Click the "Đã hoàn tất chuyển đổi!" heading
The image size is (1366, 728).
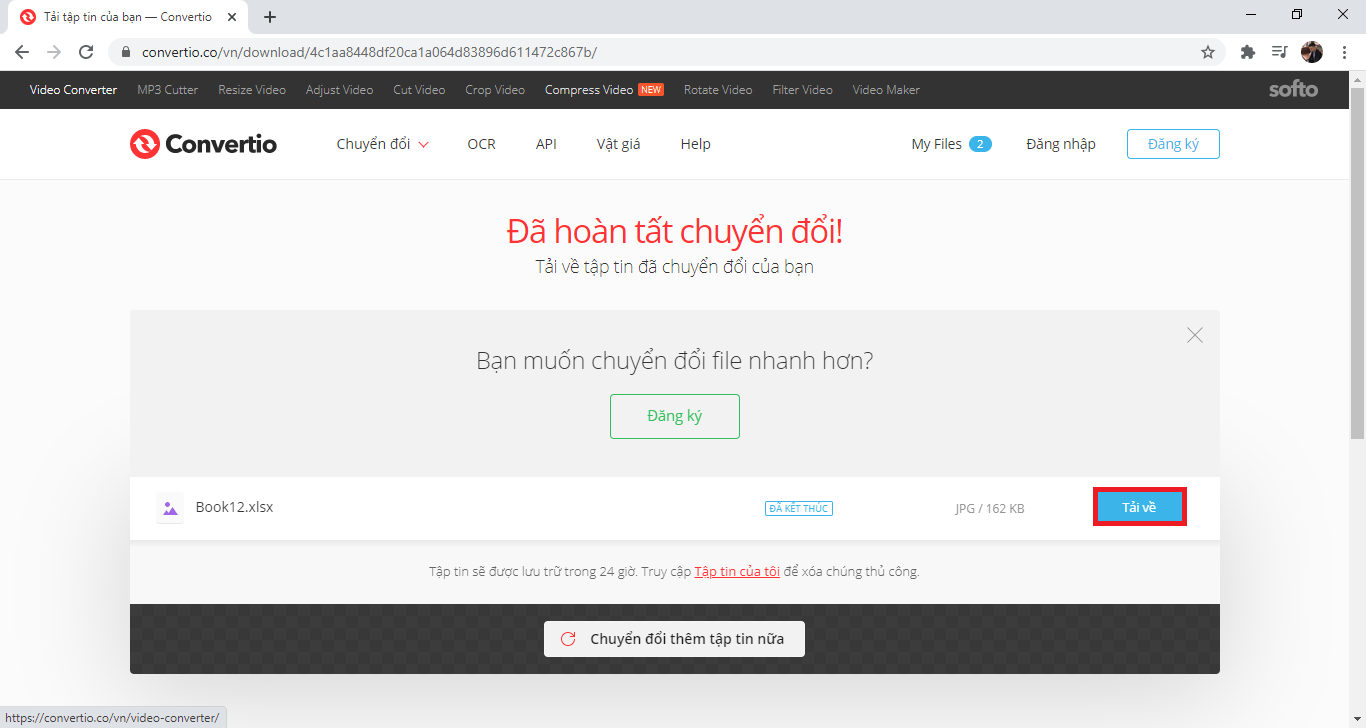tap(675, 231)
